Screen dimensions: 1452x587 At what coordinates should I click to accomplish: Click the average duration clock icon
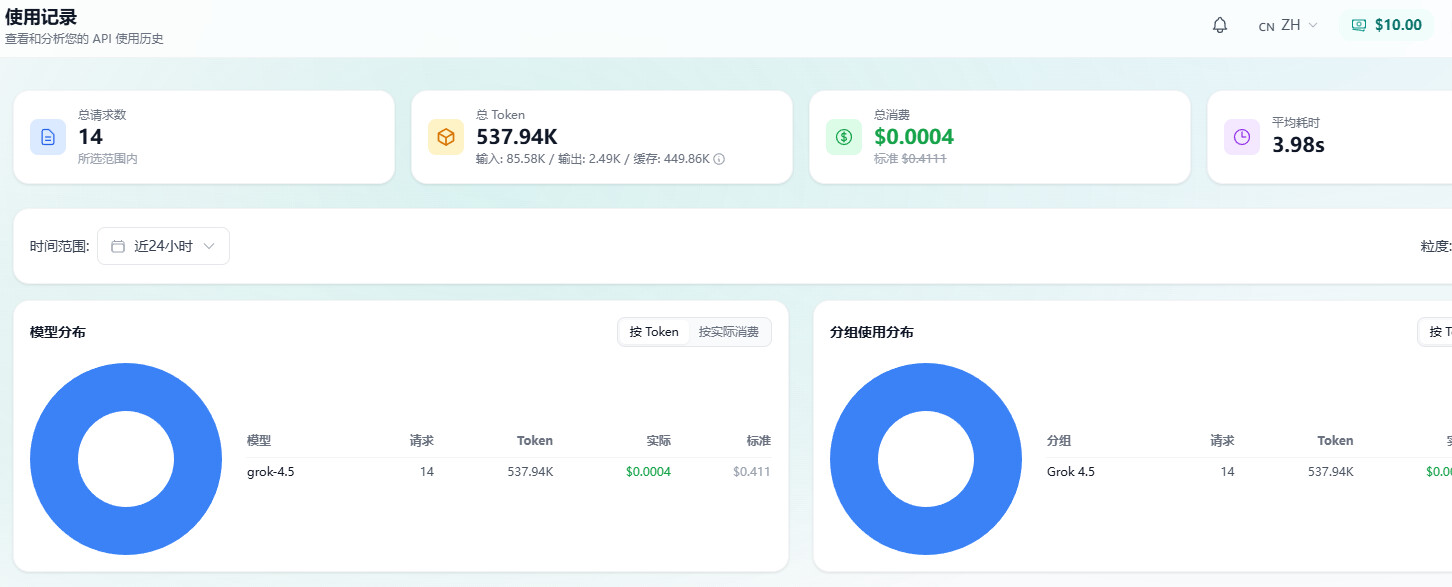point(1242,137)
